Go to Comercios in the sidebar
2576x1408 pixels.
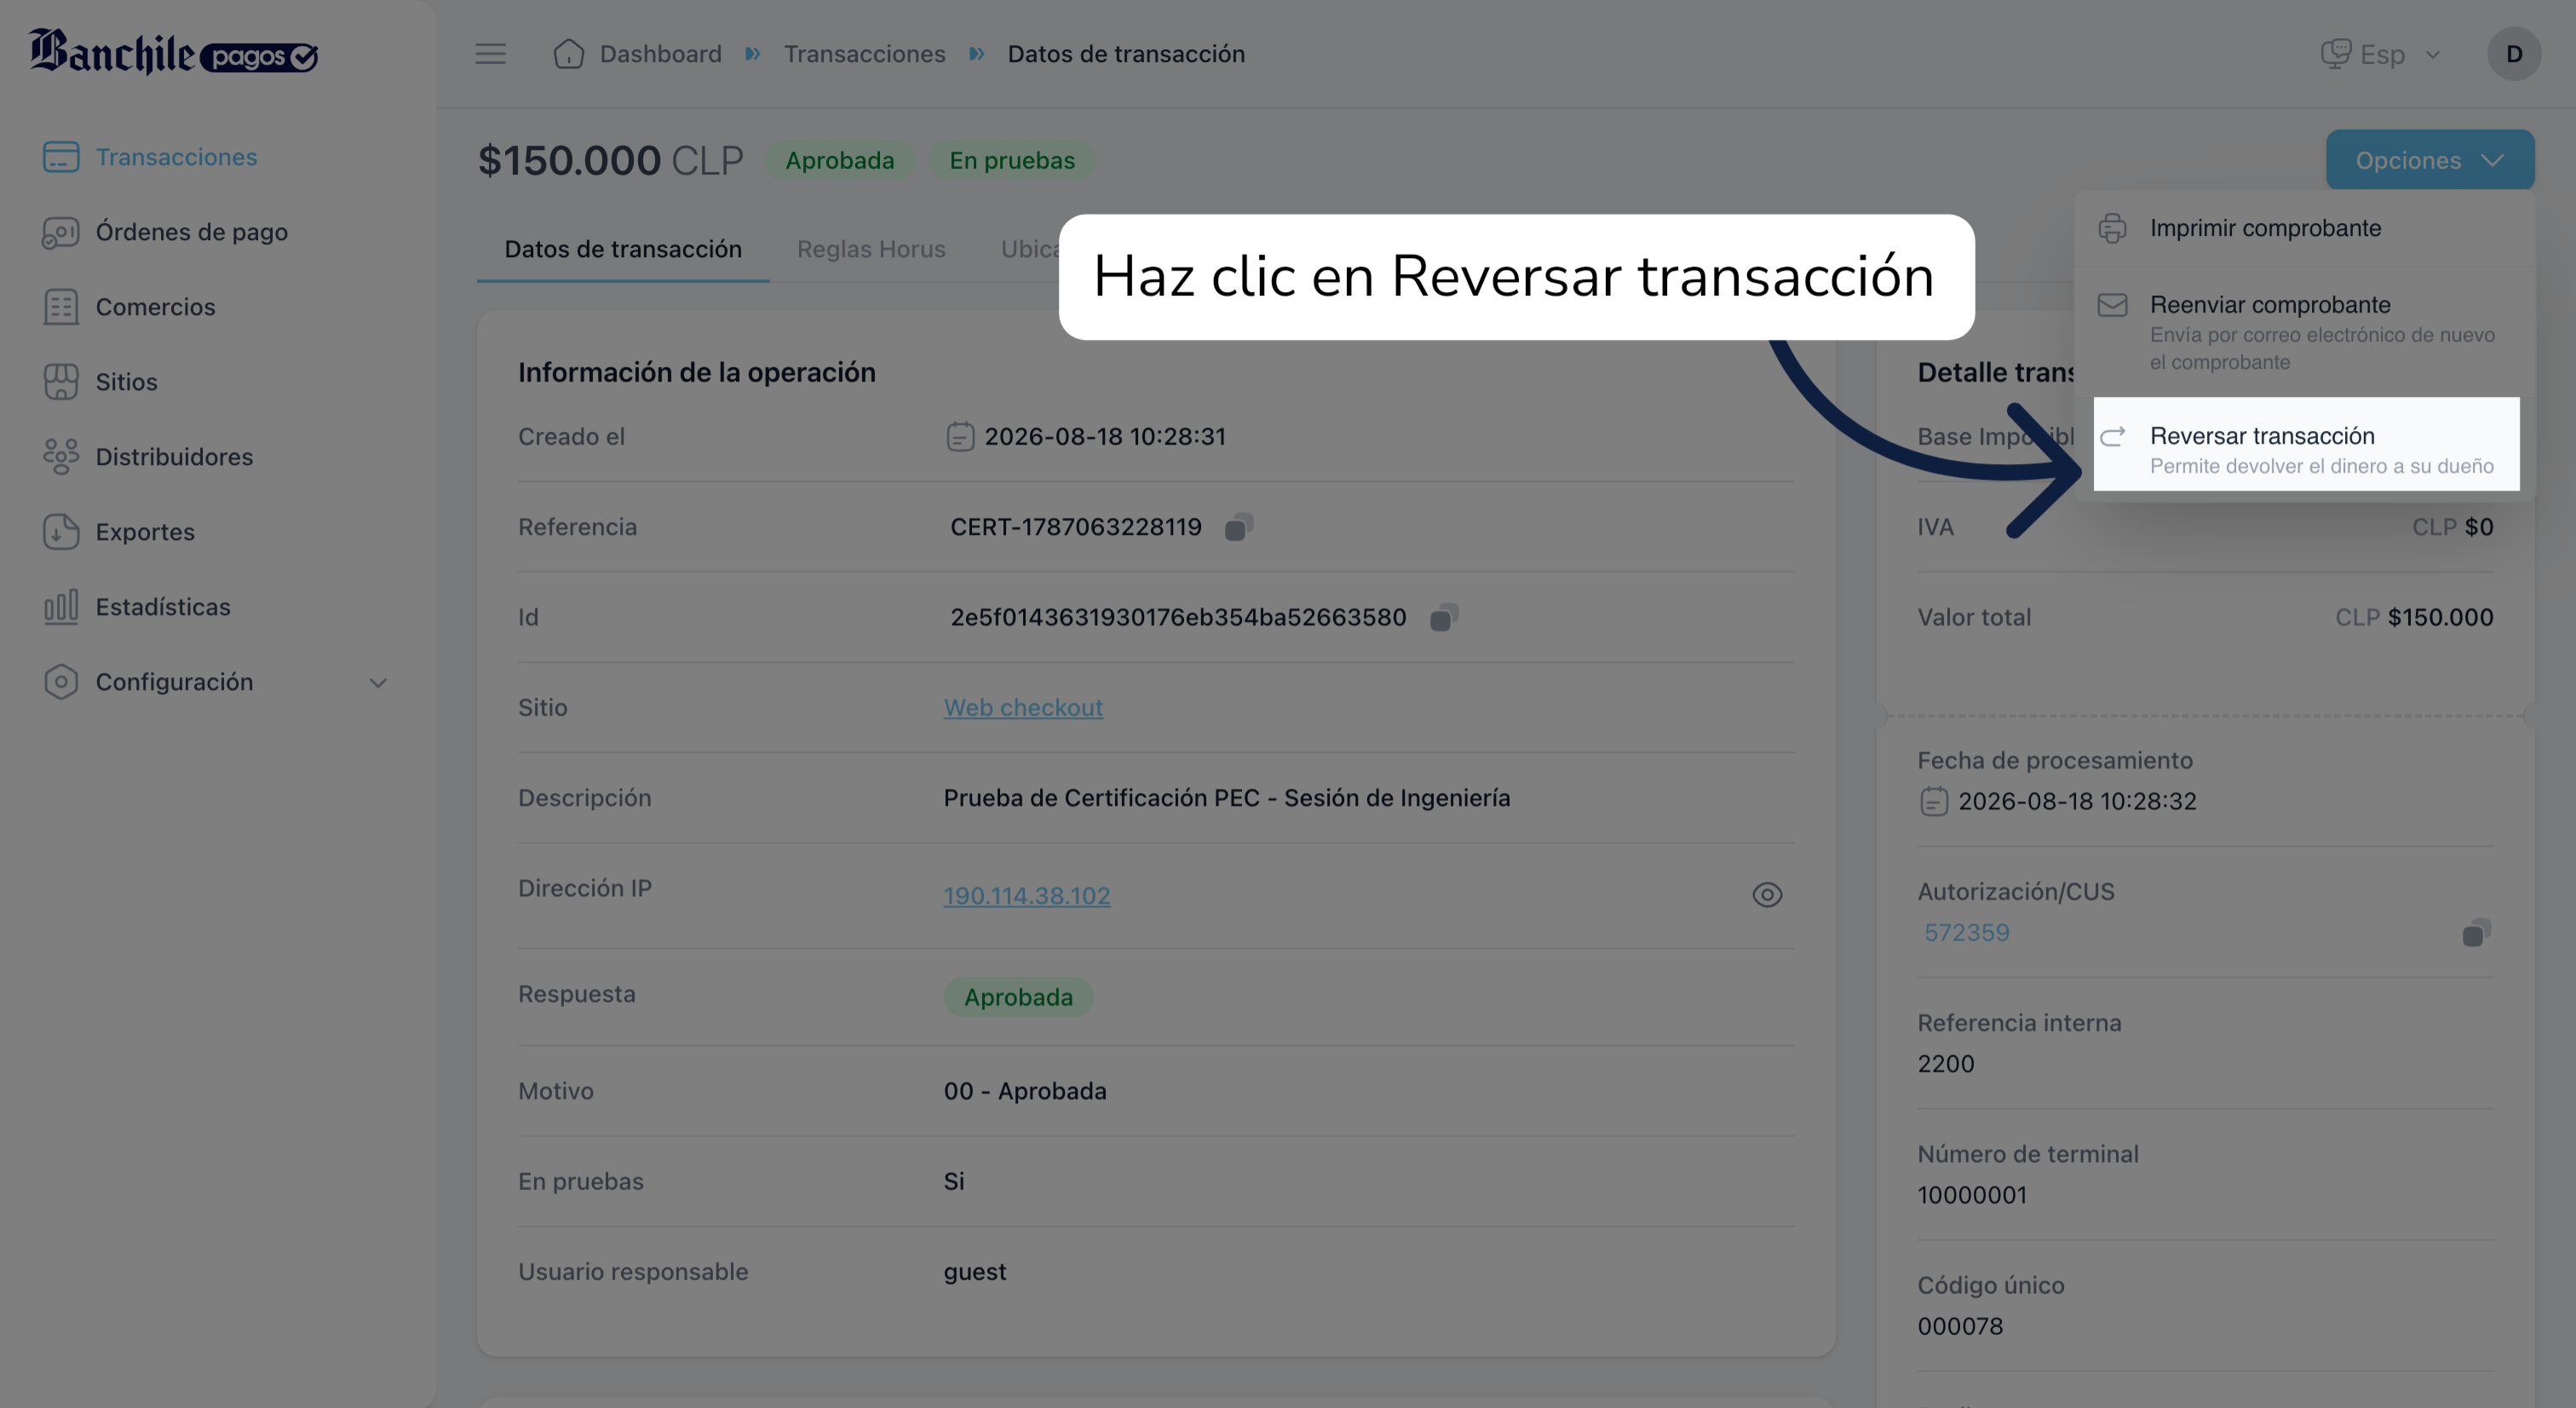point(129,307)
